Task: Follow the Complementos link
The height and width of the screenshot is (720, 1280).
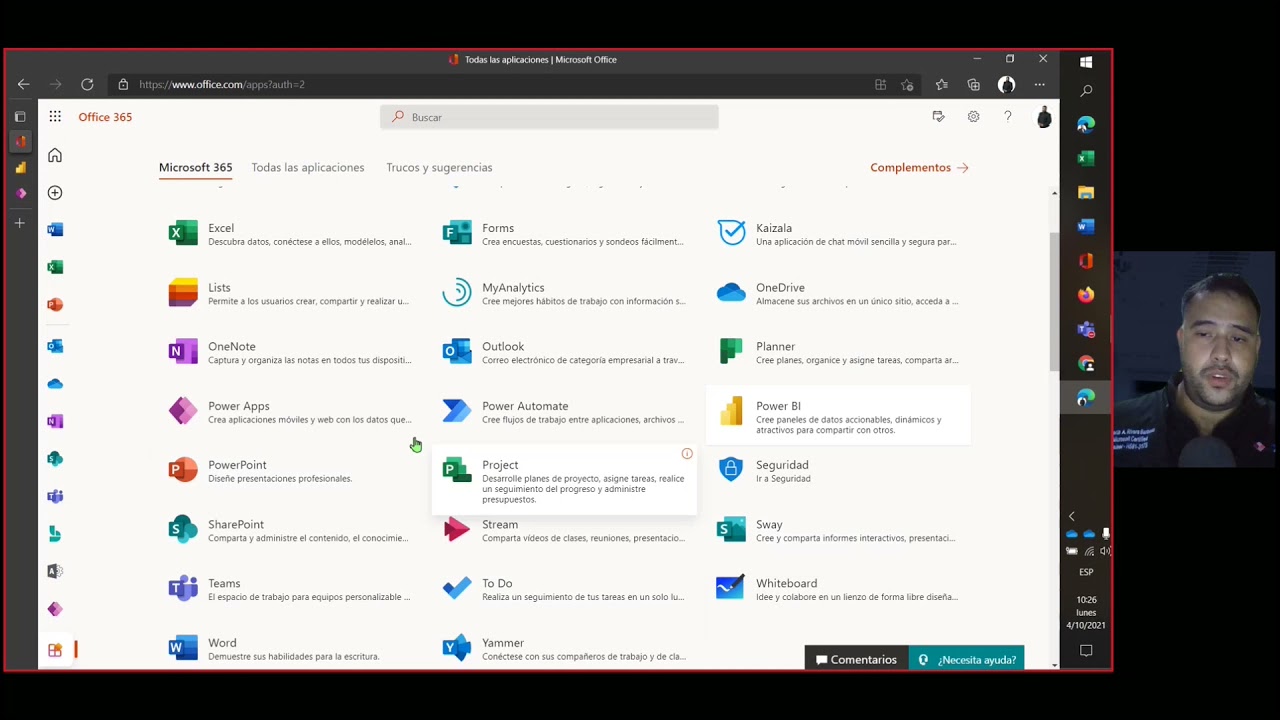Action: 919,167
